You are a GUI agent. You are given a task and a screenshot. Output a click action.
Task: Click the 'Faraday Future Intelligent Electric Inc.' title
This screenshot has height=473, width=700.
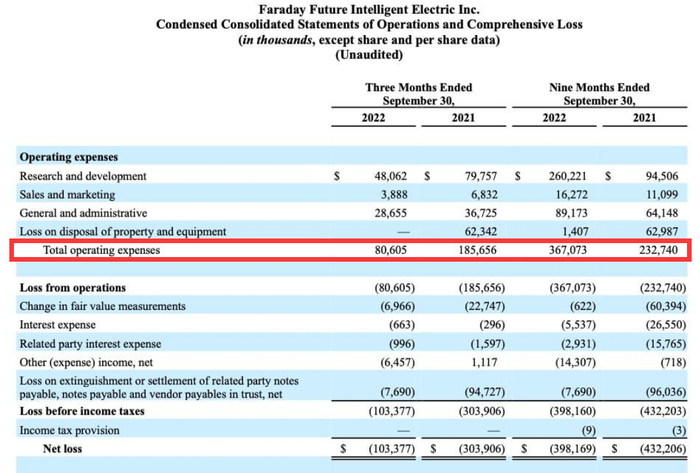[369, 9]
